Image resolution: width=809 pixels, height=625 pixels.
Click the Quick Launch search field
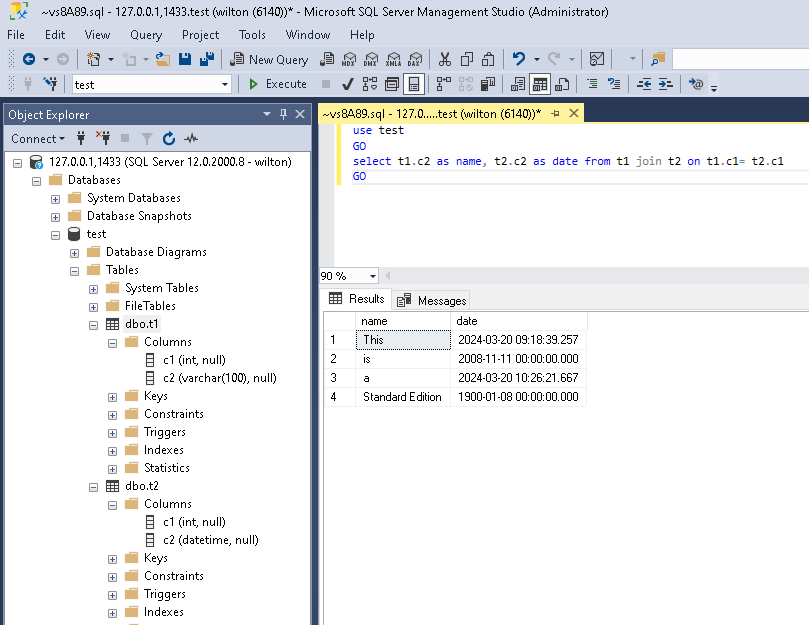click(x=741, y=59)
